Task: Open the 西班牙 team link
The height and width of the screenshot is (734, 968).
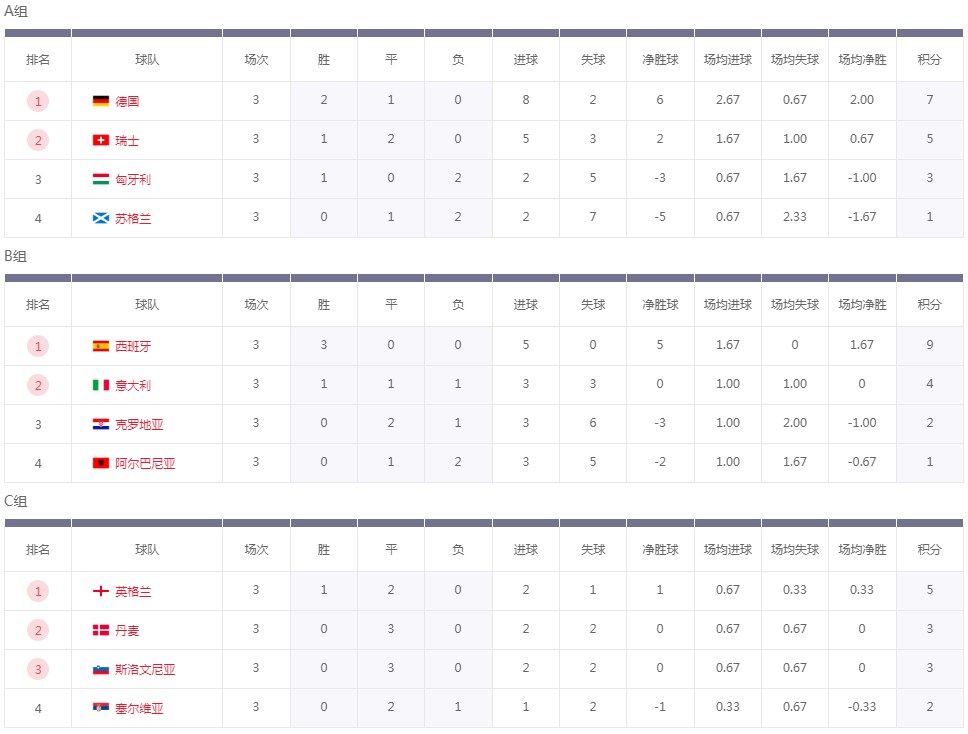Action: coord(133,346)
